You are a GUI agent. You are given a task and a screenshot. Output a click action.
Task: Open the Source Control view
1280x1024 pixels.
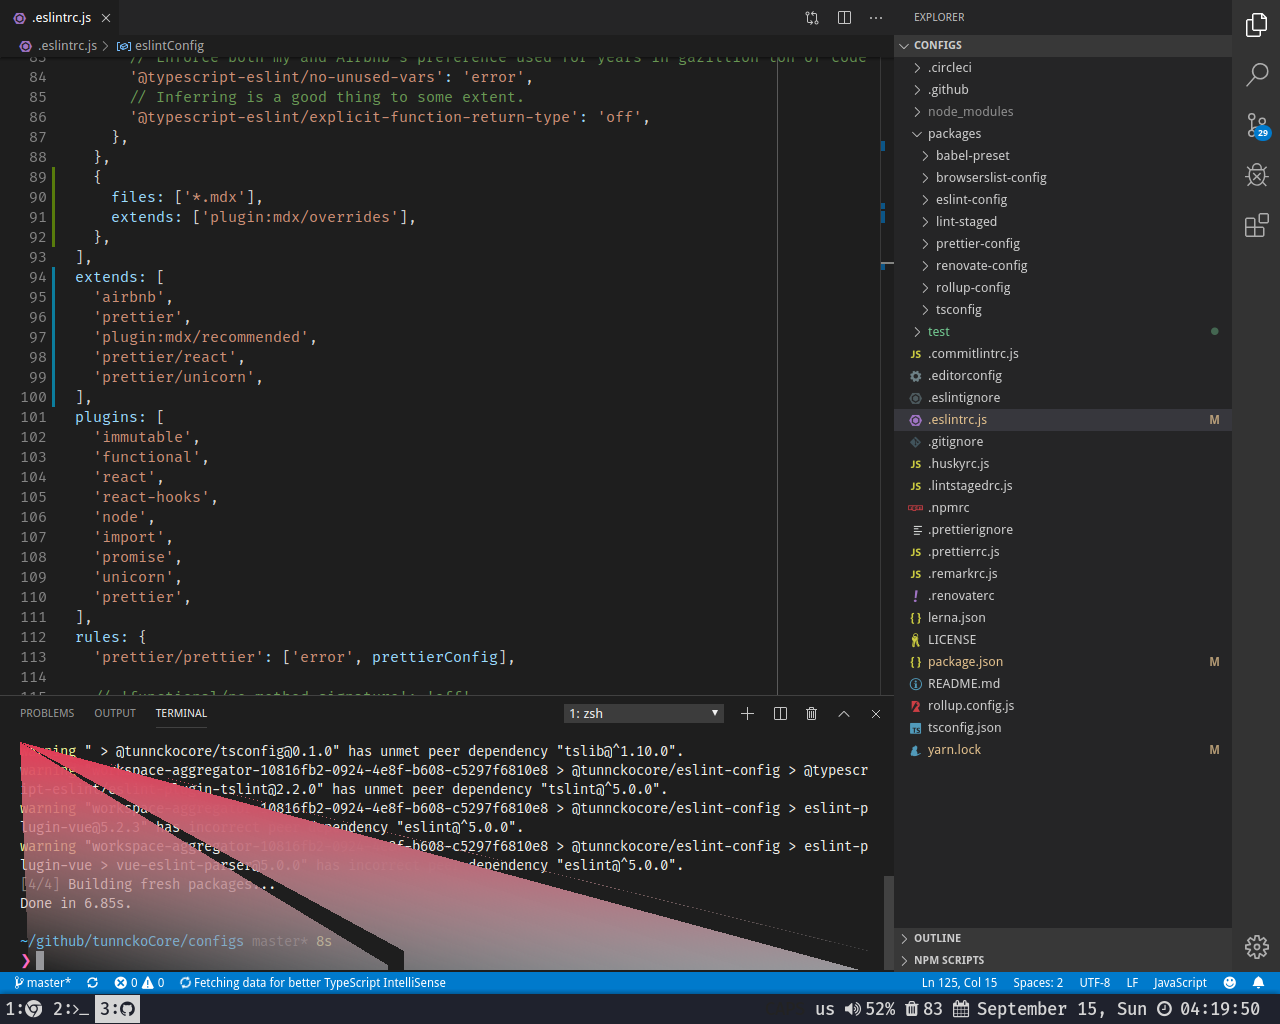[x=1257, y=125]
